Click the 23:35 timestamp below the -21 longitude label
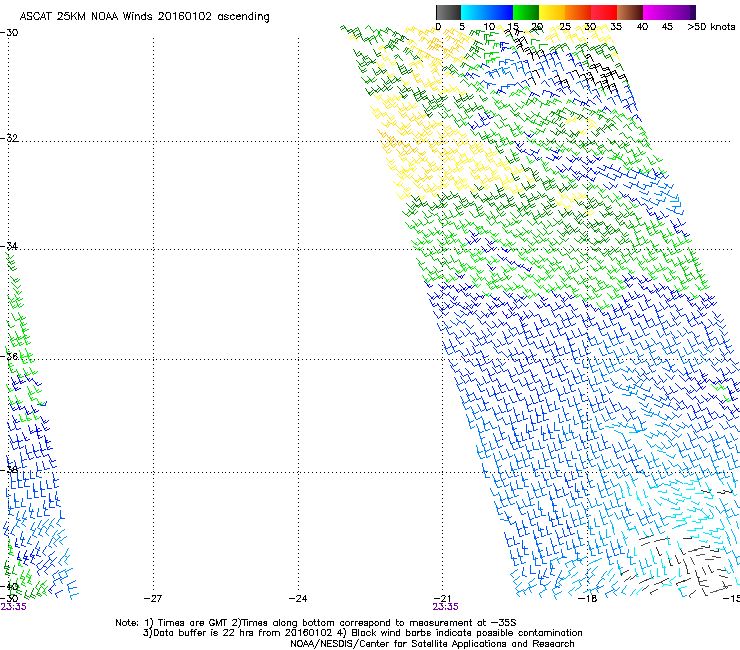The image size is (740, 650). 445,607
